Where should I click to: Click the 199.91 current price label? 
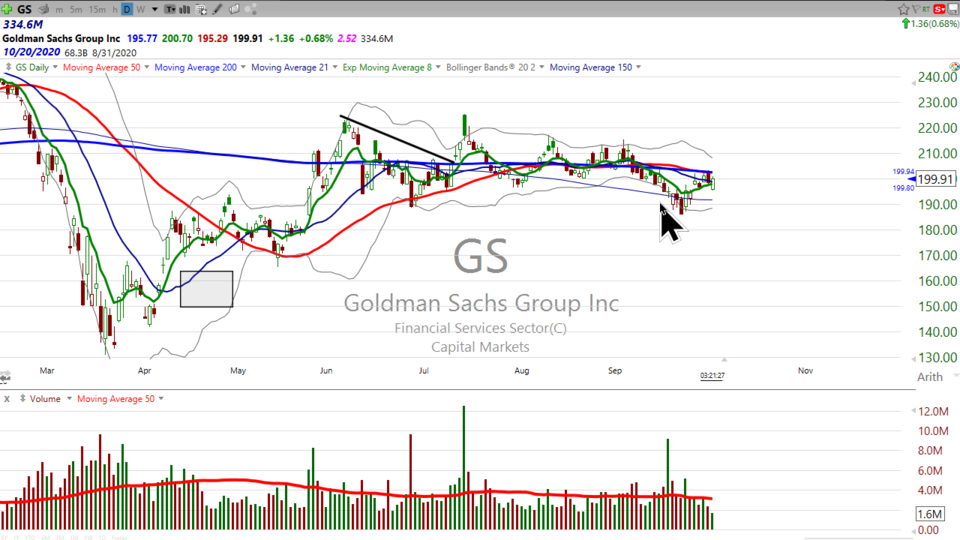(936, 179)
